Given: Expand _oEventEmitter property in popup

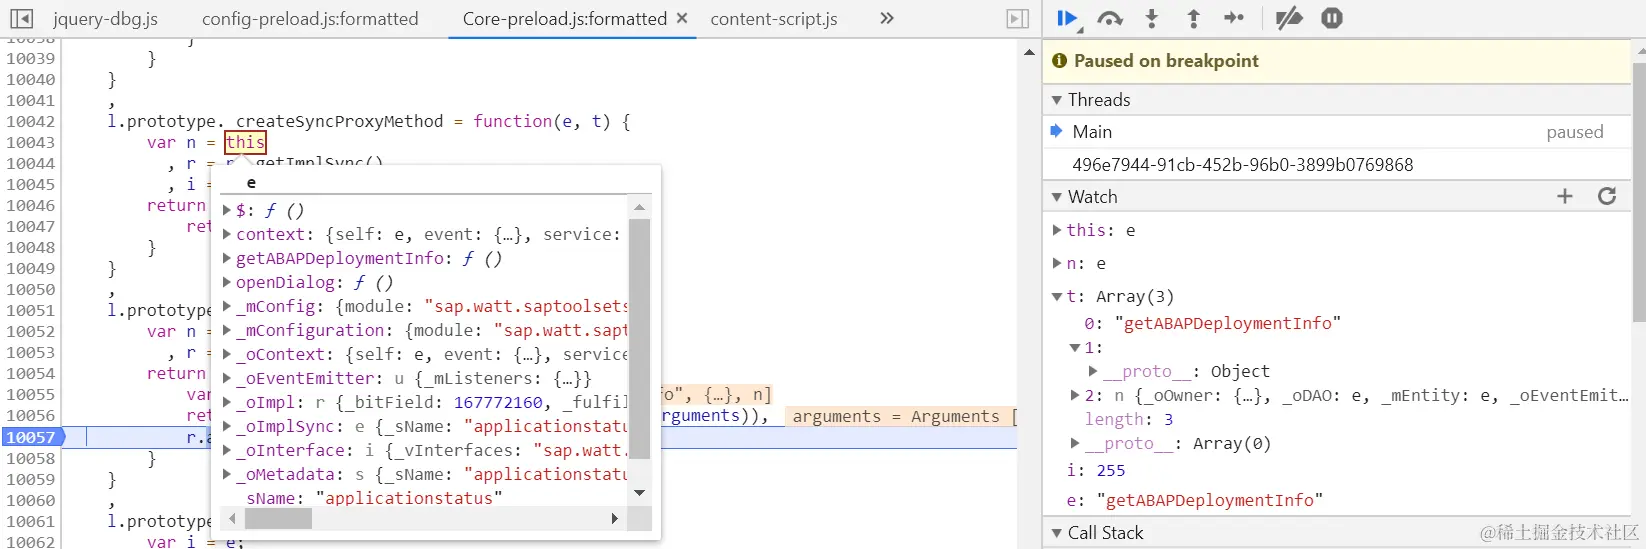Looking at the screenshot, I should tap(227, 378).
